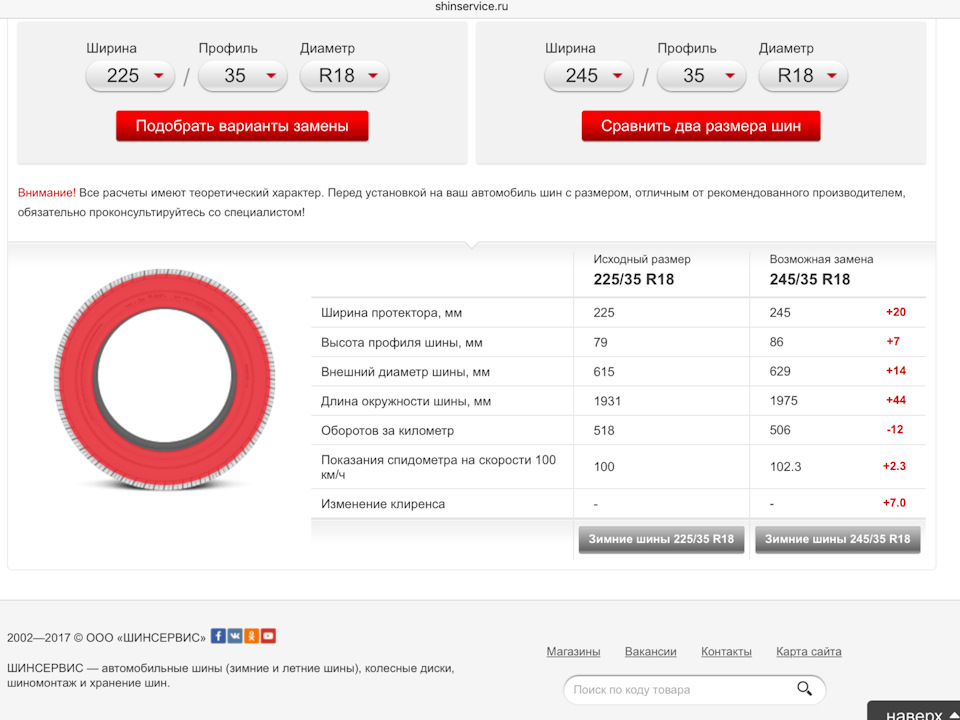Select the Высота профиля шины, мм label

[402, 342]
